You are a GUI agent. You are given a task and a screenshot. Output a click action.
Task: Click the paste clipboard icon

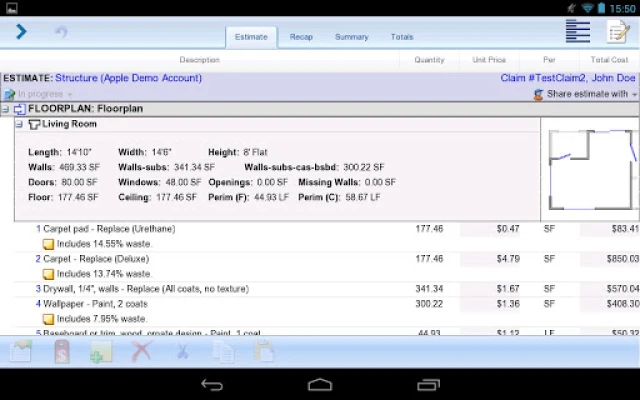pos(264,351)
